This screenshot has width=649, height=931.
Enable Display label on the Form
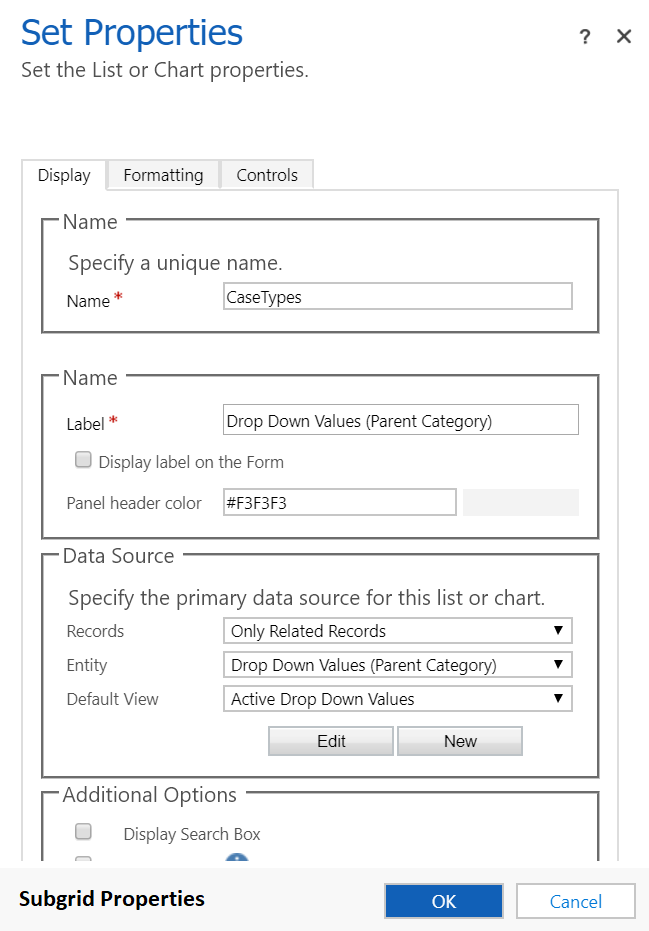point(84,461)
